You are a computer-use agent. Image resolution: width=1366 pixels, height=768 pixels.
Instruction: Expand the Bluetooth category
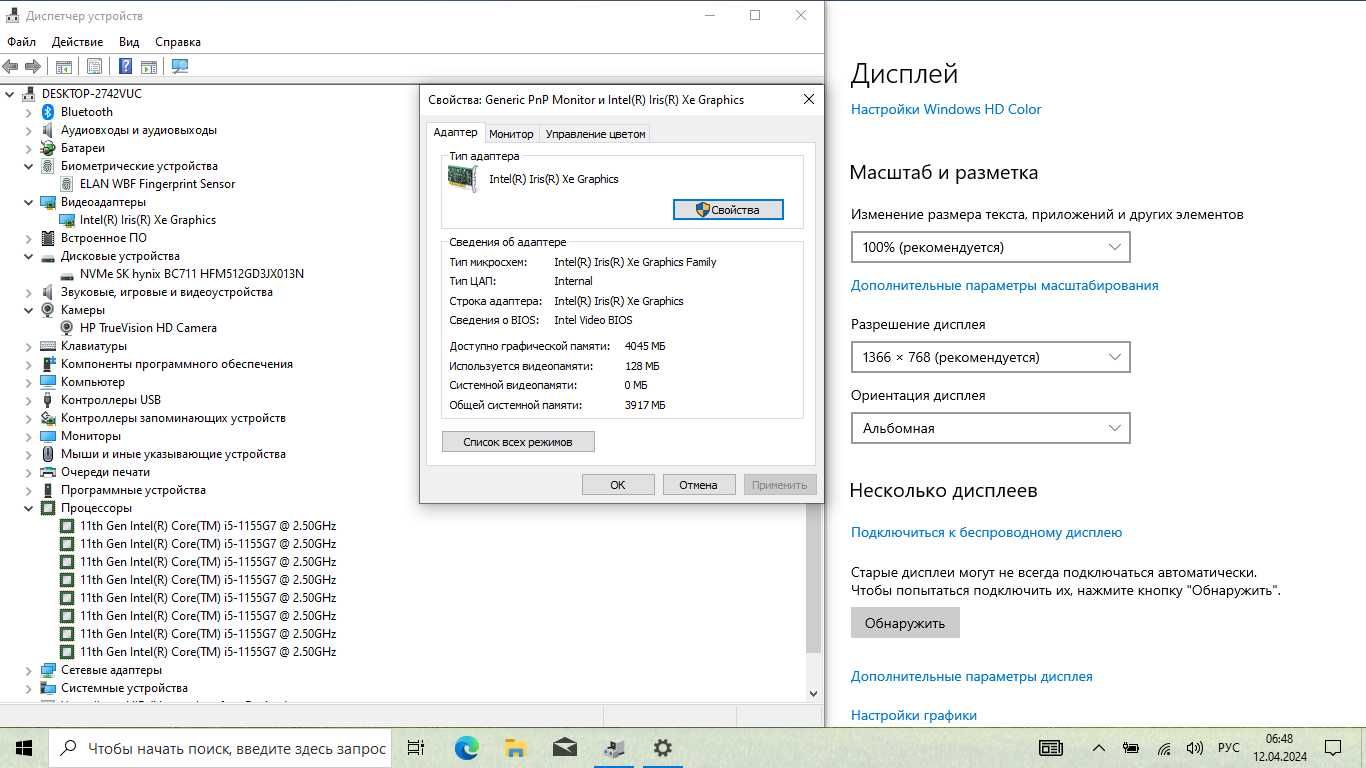click(x=29, y=112)
